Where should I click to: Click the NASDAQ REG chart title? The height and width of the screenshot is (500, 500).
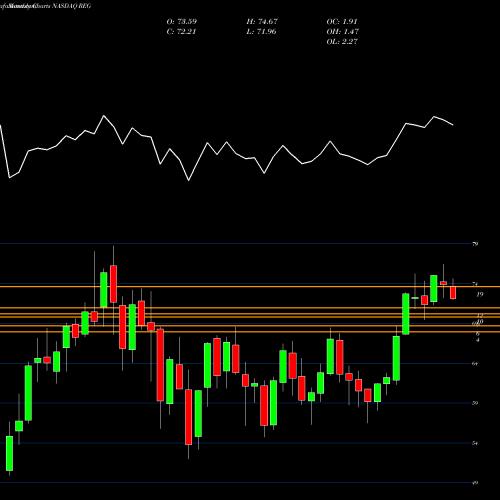[72, 6]
